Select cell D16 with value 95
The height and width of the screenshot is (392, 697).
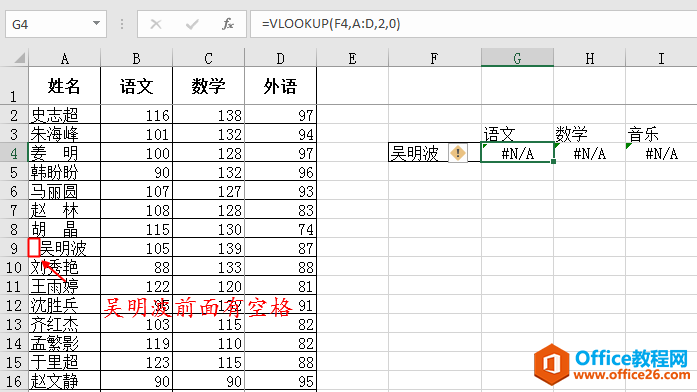[x=280, y=381]
